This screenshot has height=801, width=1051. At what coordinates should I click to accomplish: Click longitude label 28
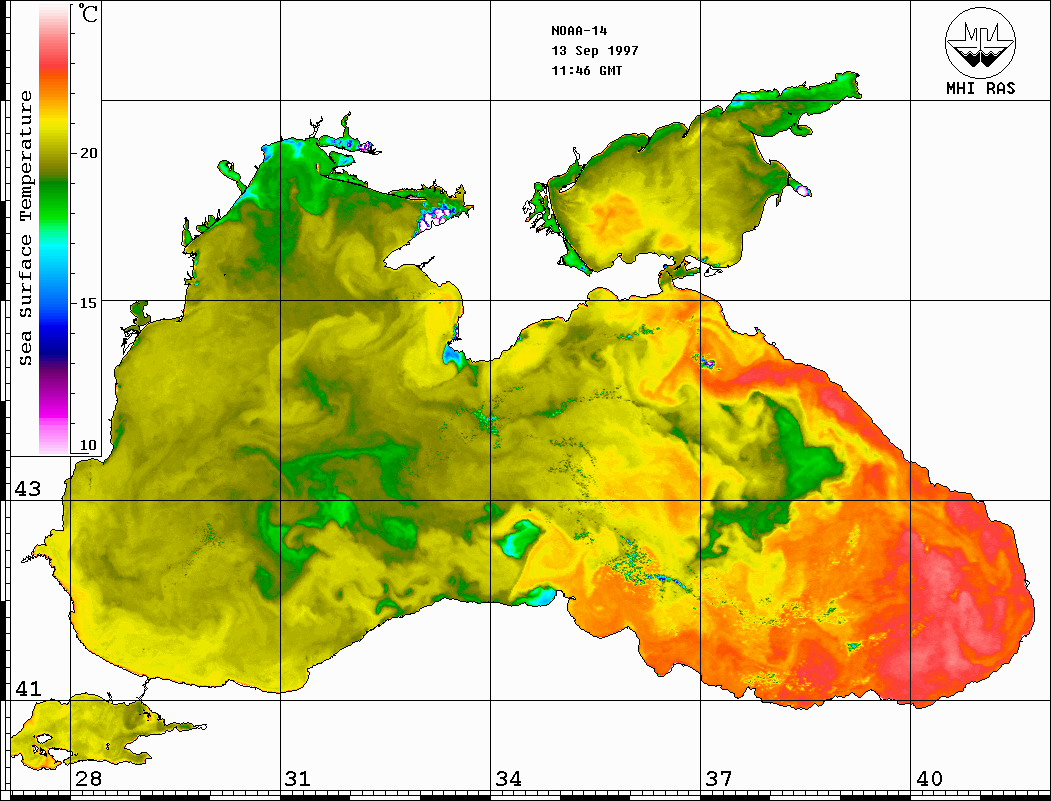click(88, 778)
